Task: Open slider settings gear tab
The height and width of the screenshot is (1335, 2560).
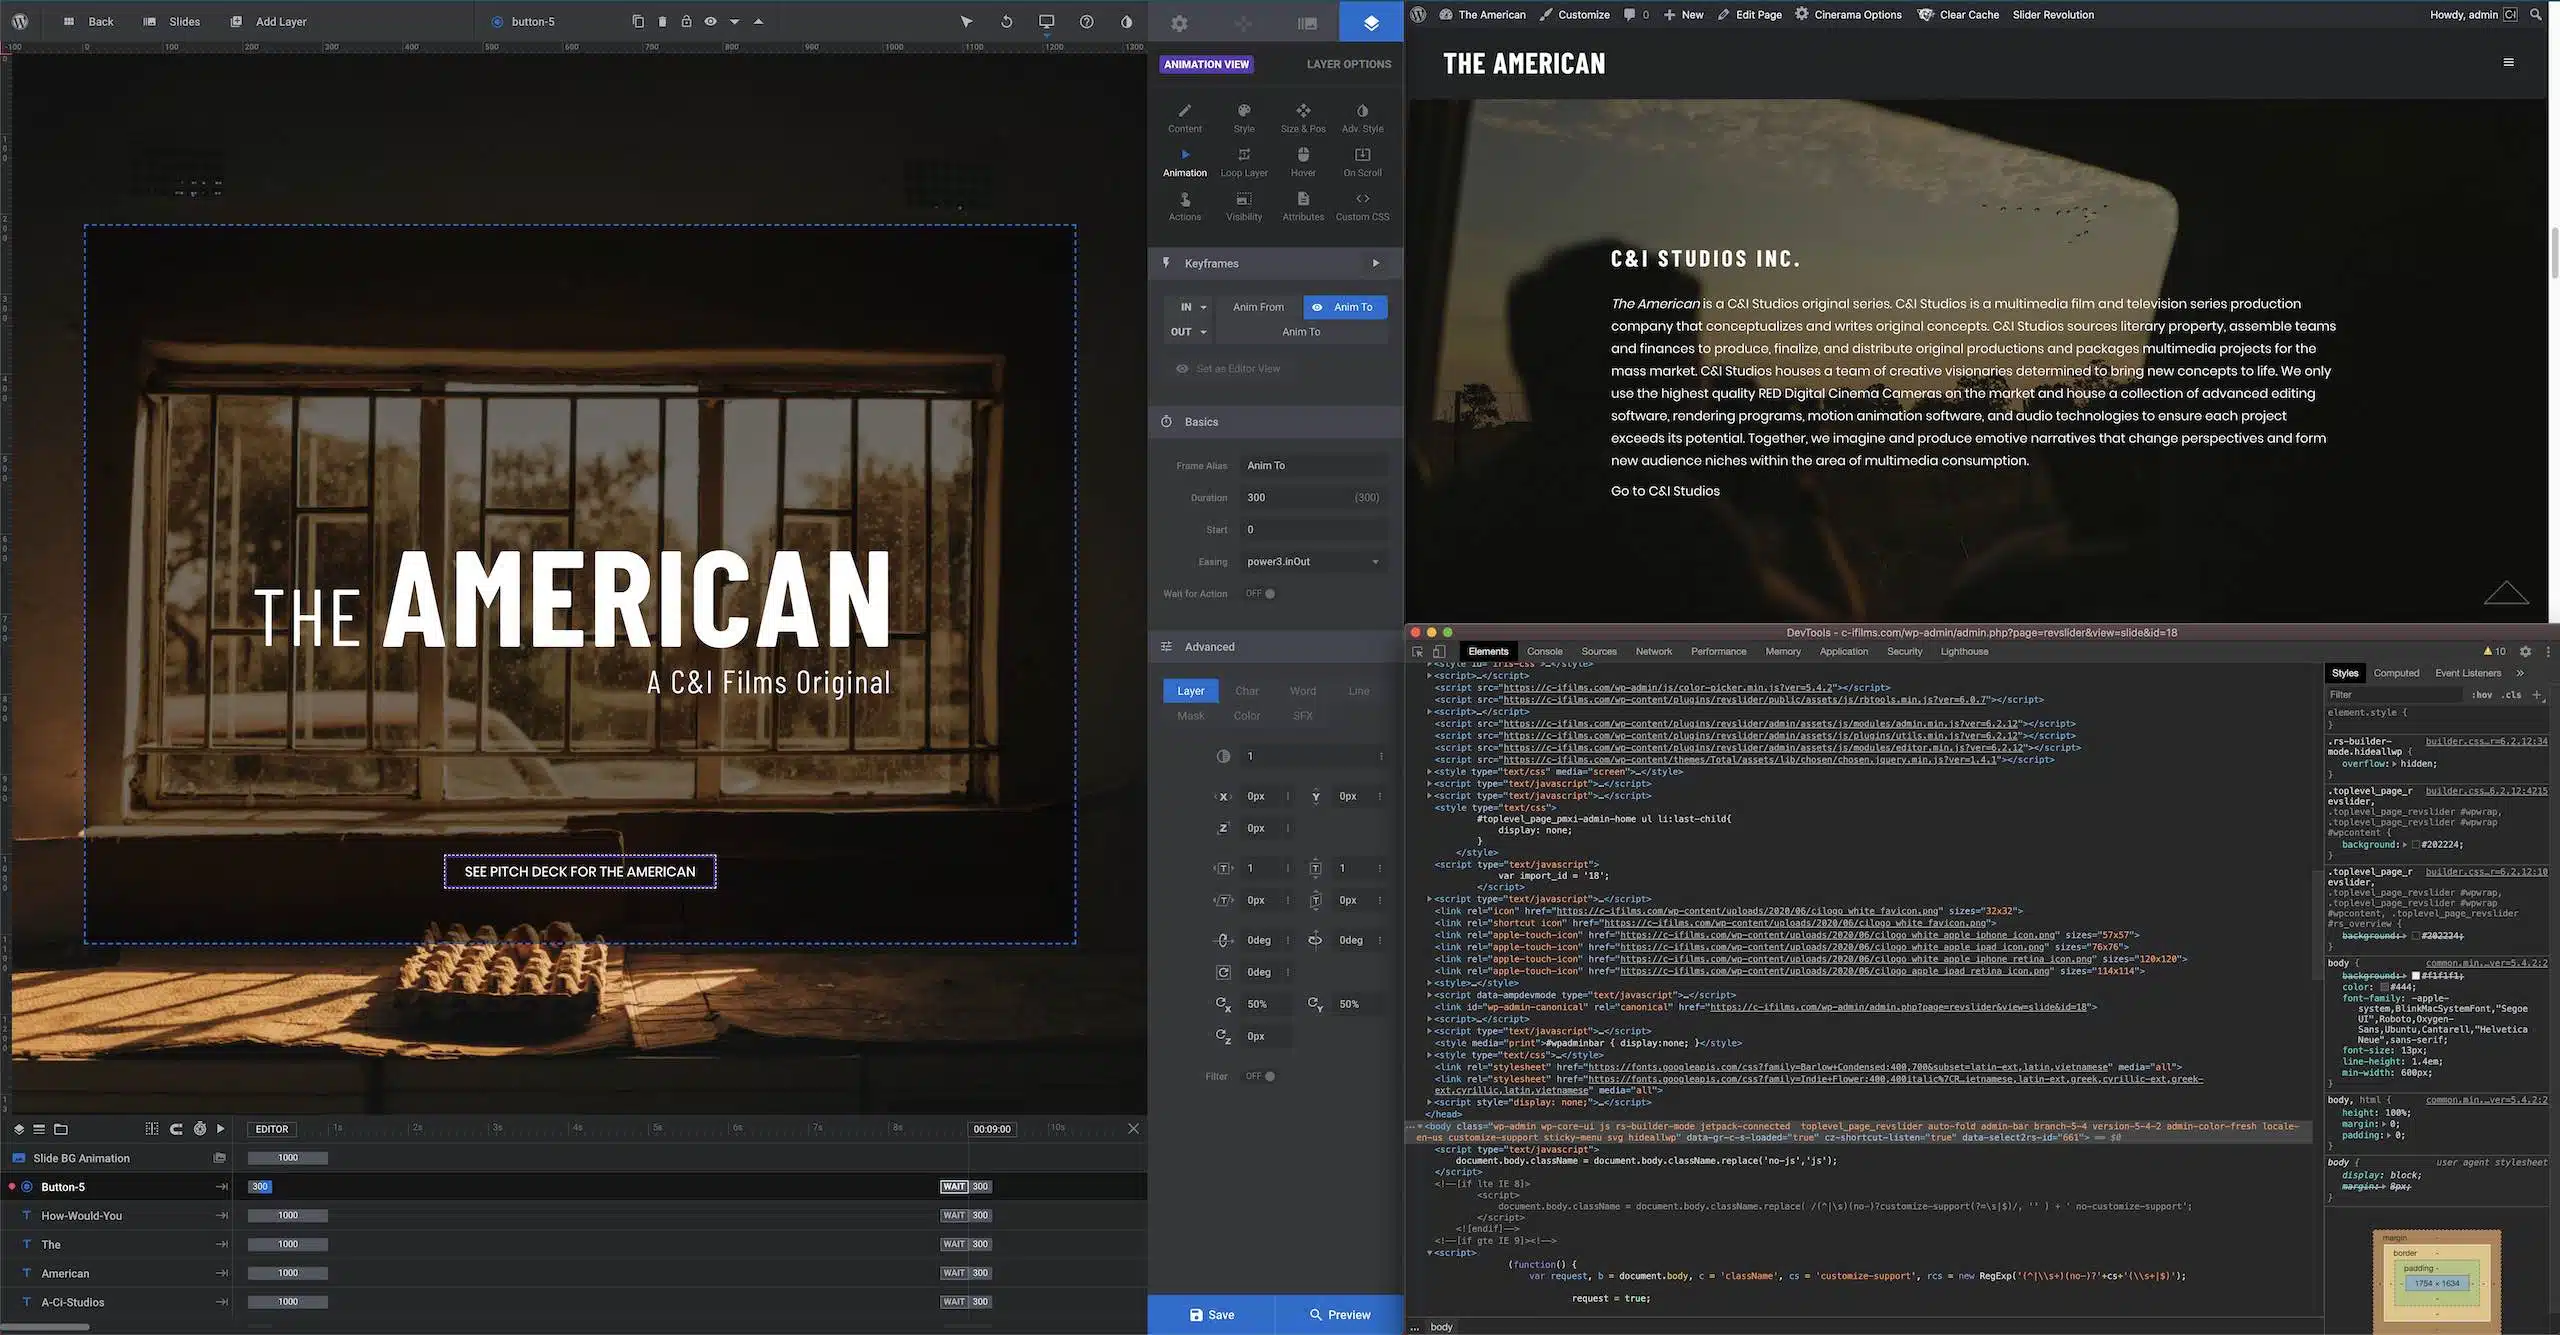Action: click(1179, 23)
